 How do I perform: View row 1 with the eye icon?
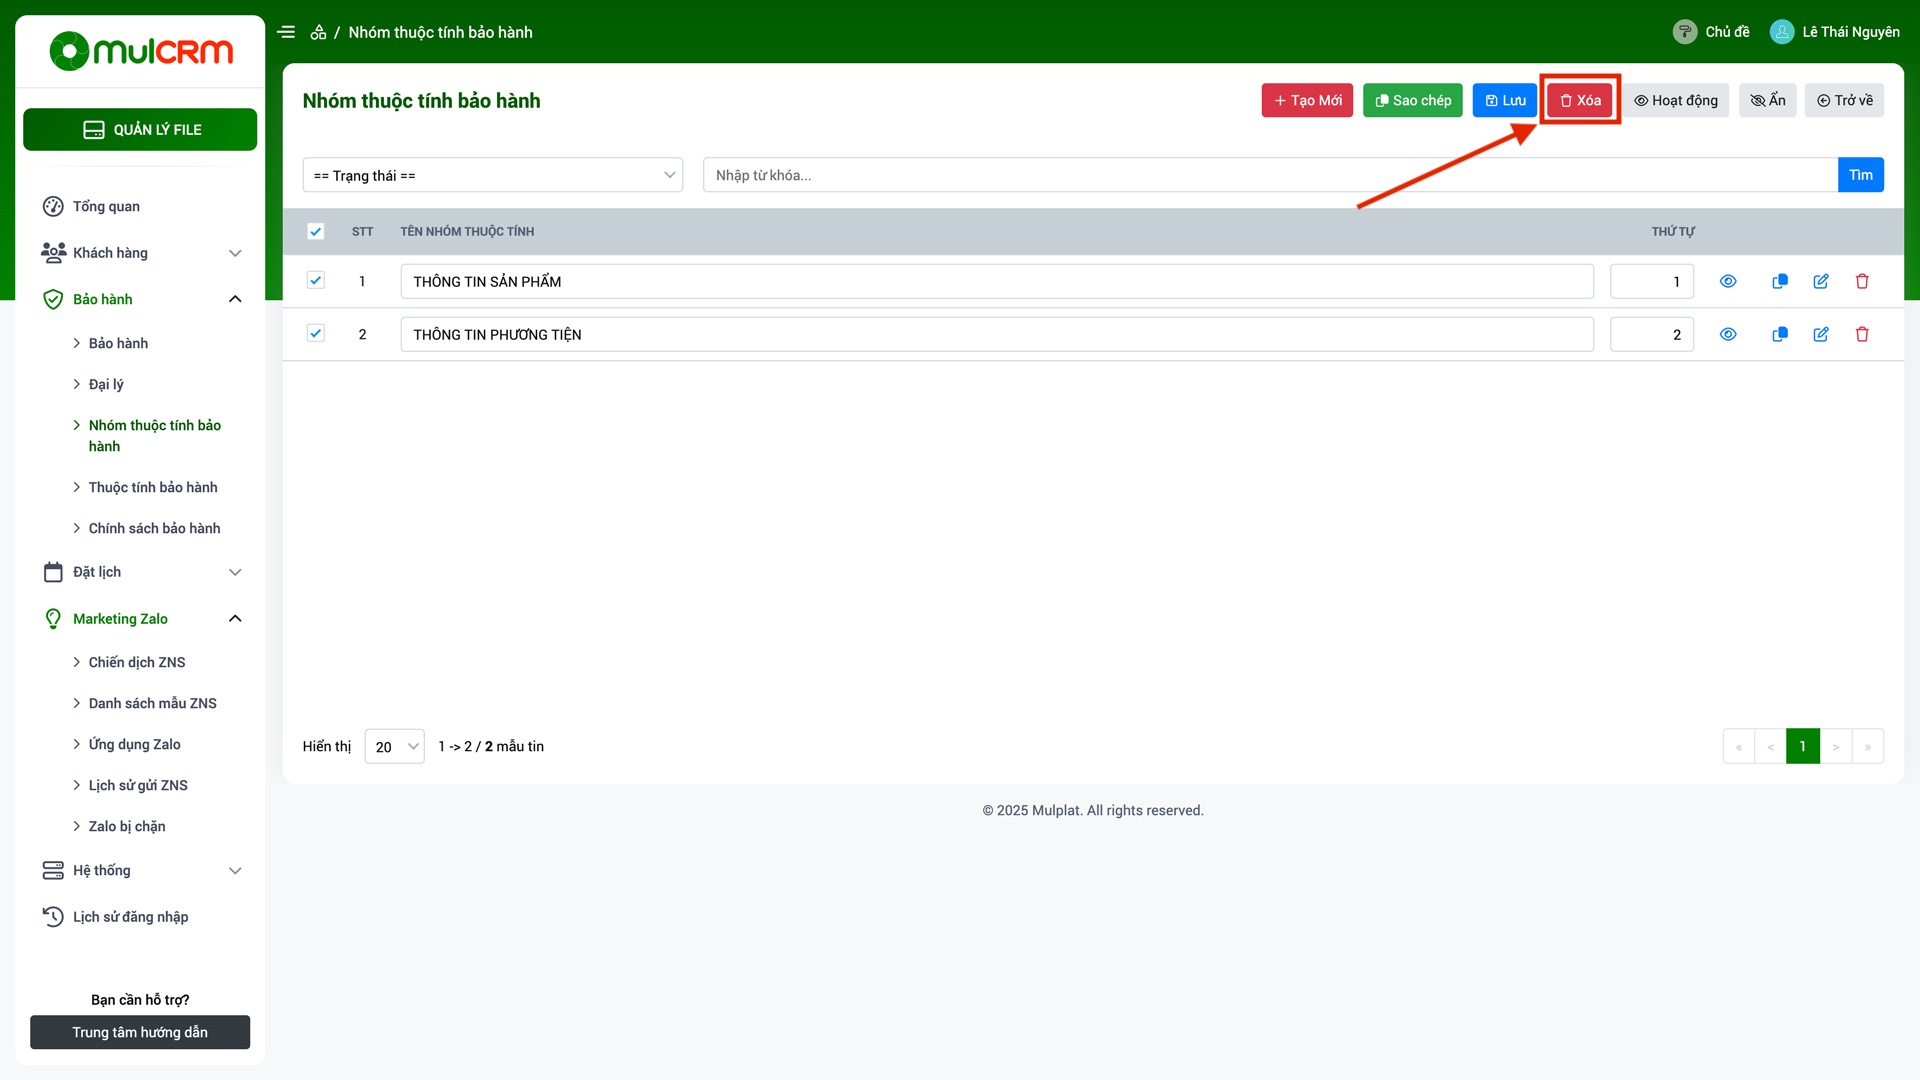[x=1728, y=282]
